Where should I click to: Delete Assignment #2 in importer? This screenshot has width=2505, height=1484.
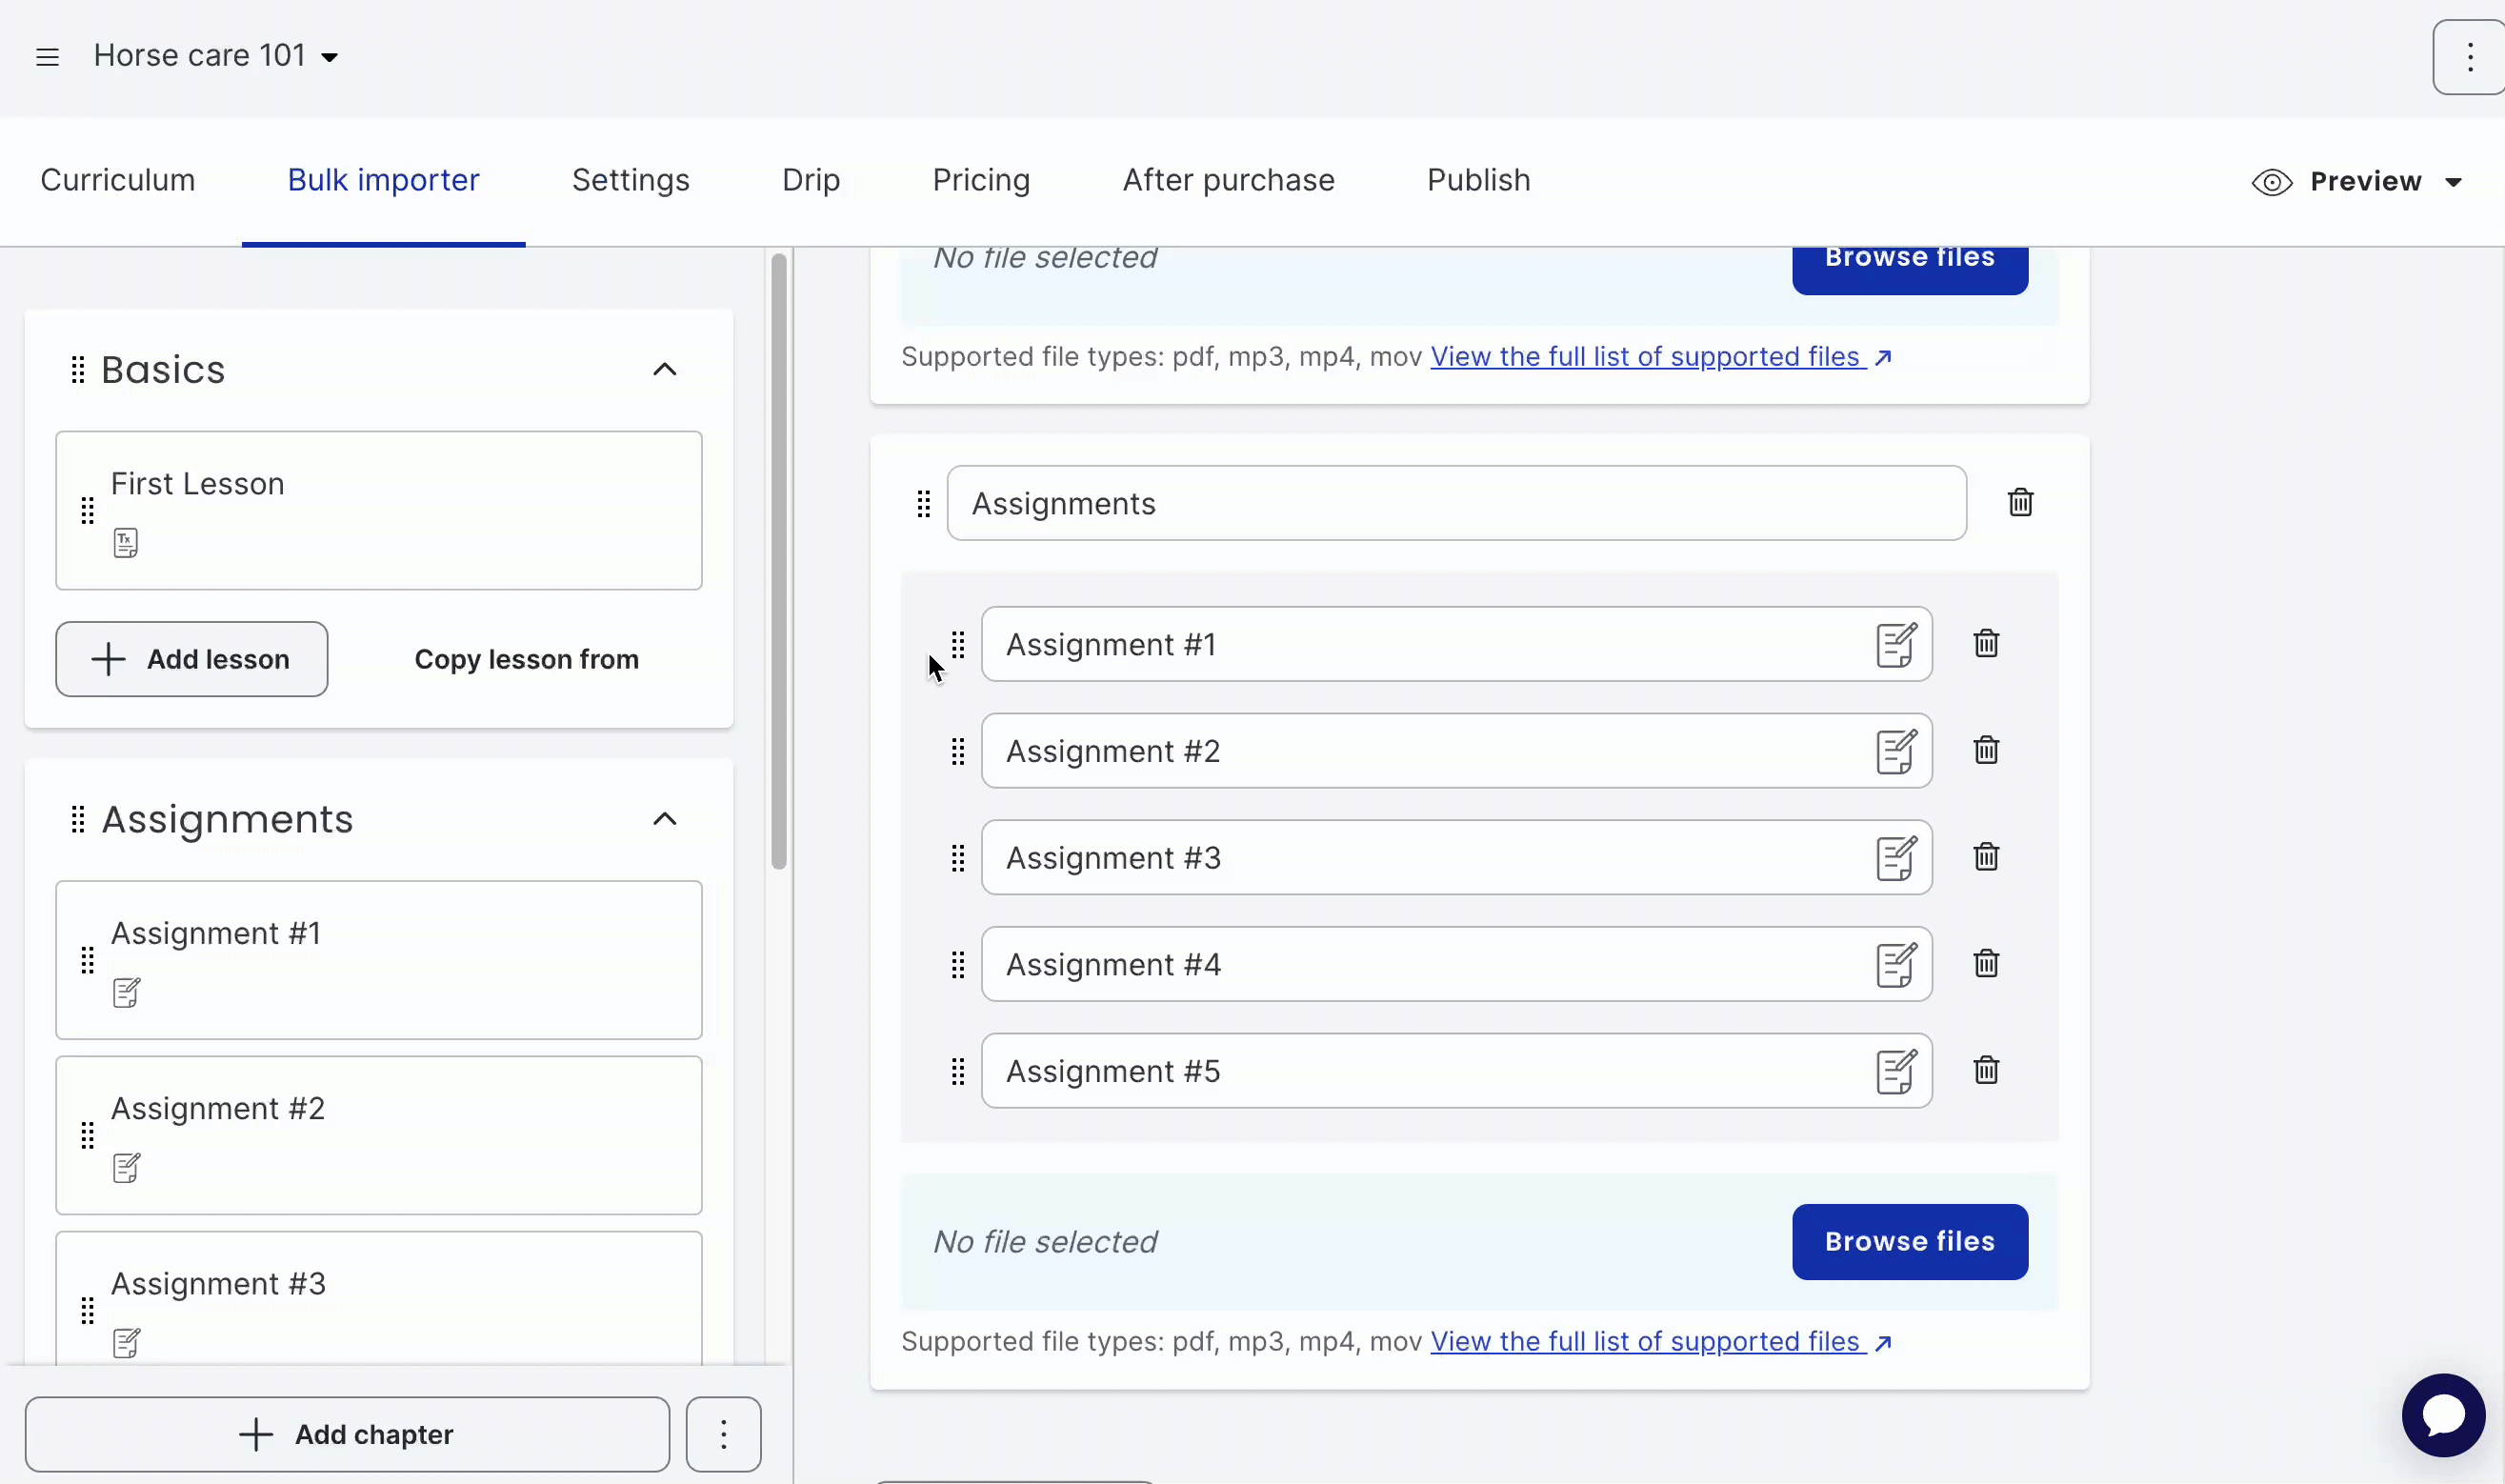pyautogui.click(x=1986, y=750)
